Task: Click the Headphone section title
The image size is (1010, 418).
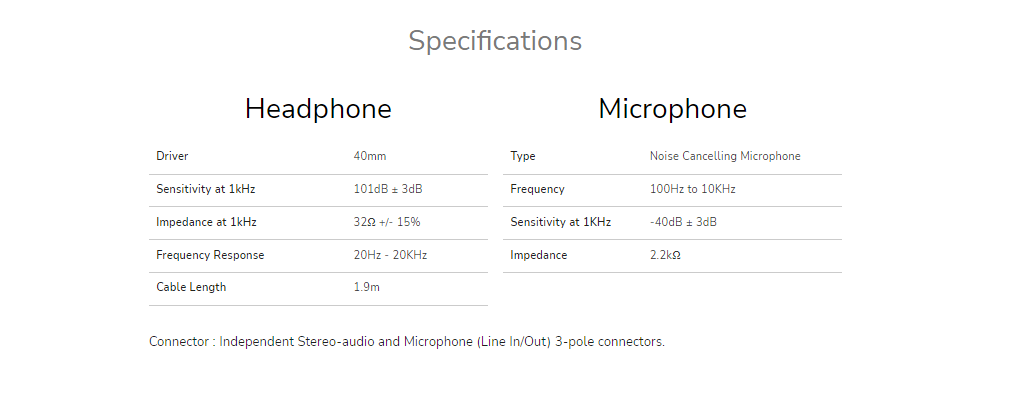Action: 318,109
